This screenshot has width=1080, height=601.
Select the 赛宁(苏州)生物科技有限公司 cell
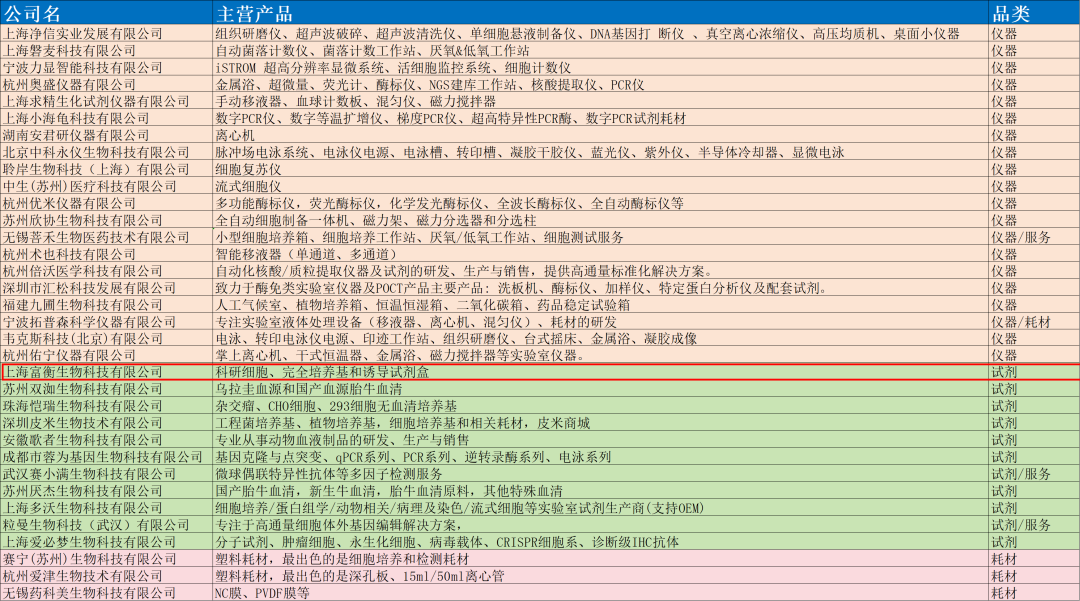106,559
